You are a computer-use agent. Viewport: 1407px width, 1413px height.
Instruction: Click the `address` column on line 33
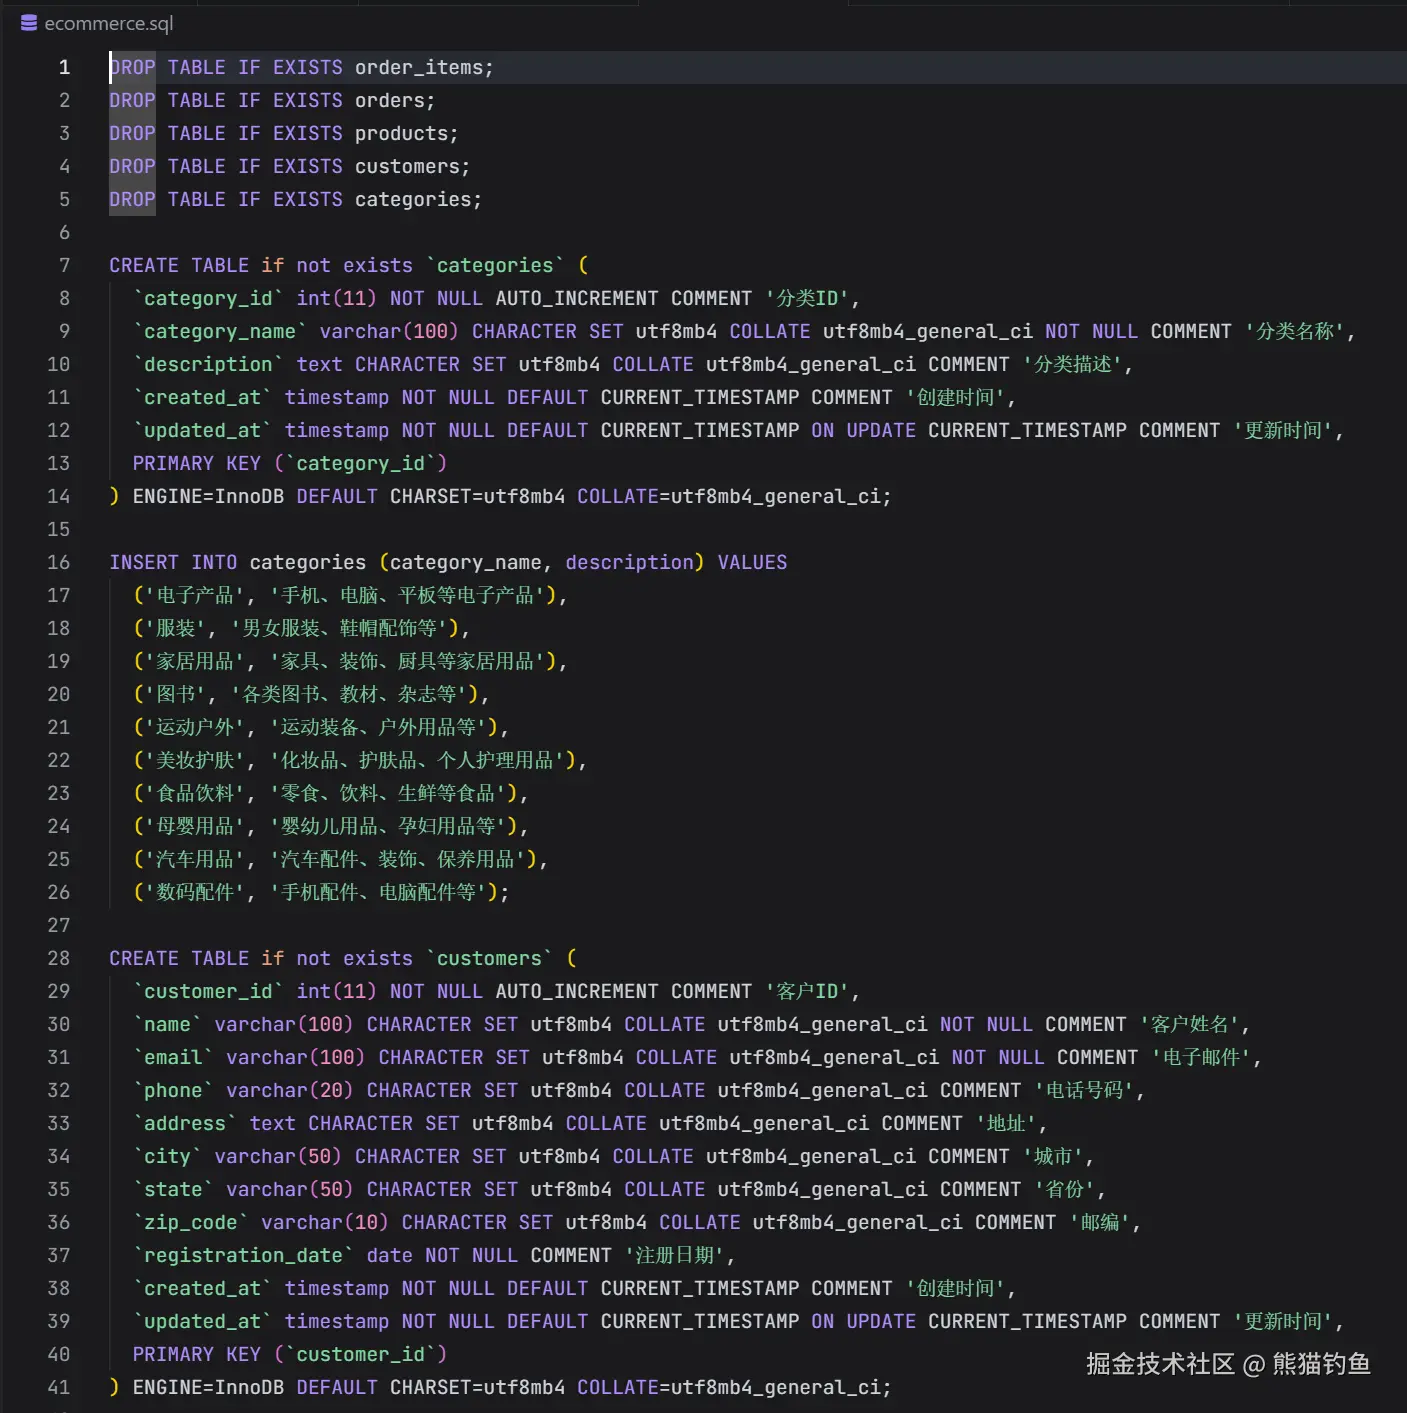(185, 1123)
